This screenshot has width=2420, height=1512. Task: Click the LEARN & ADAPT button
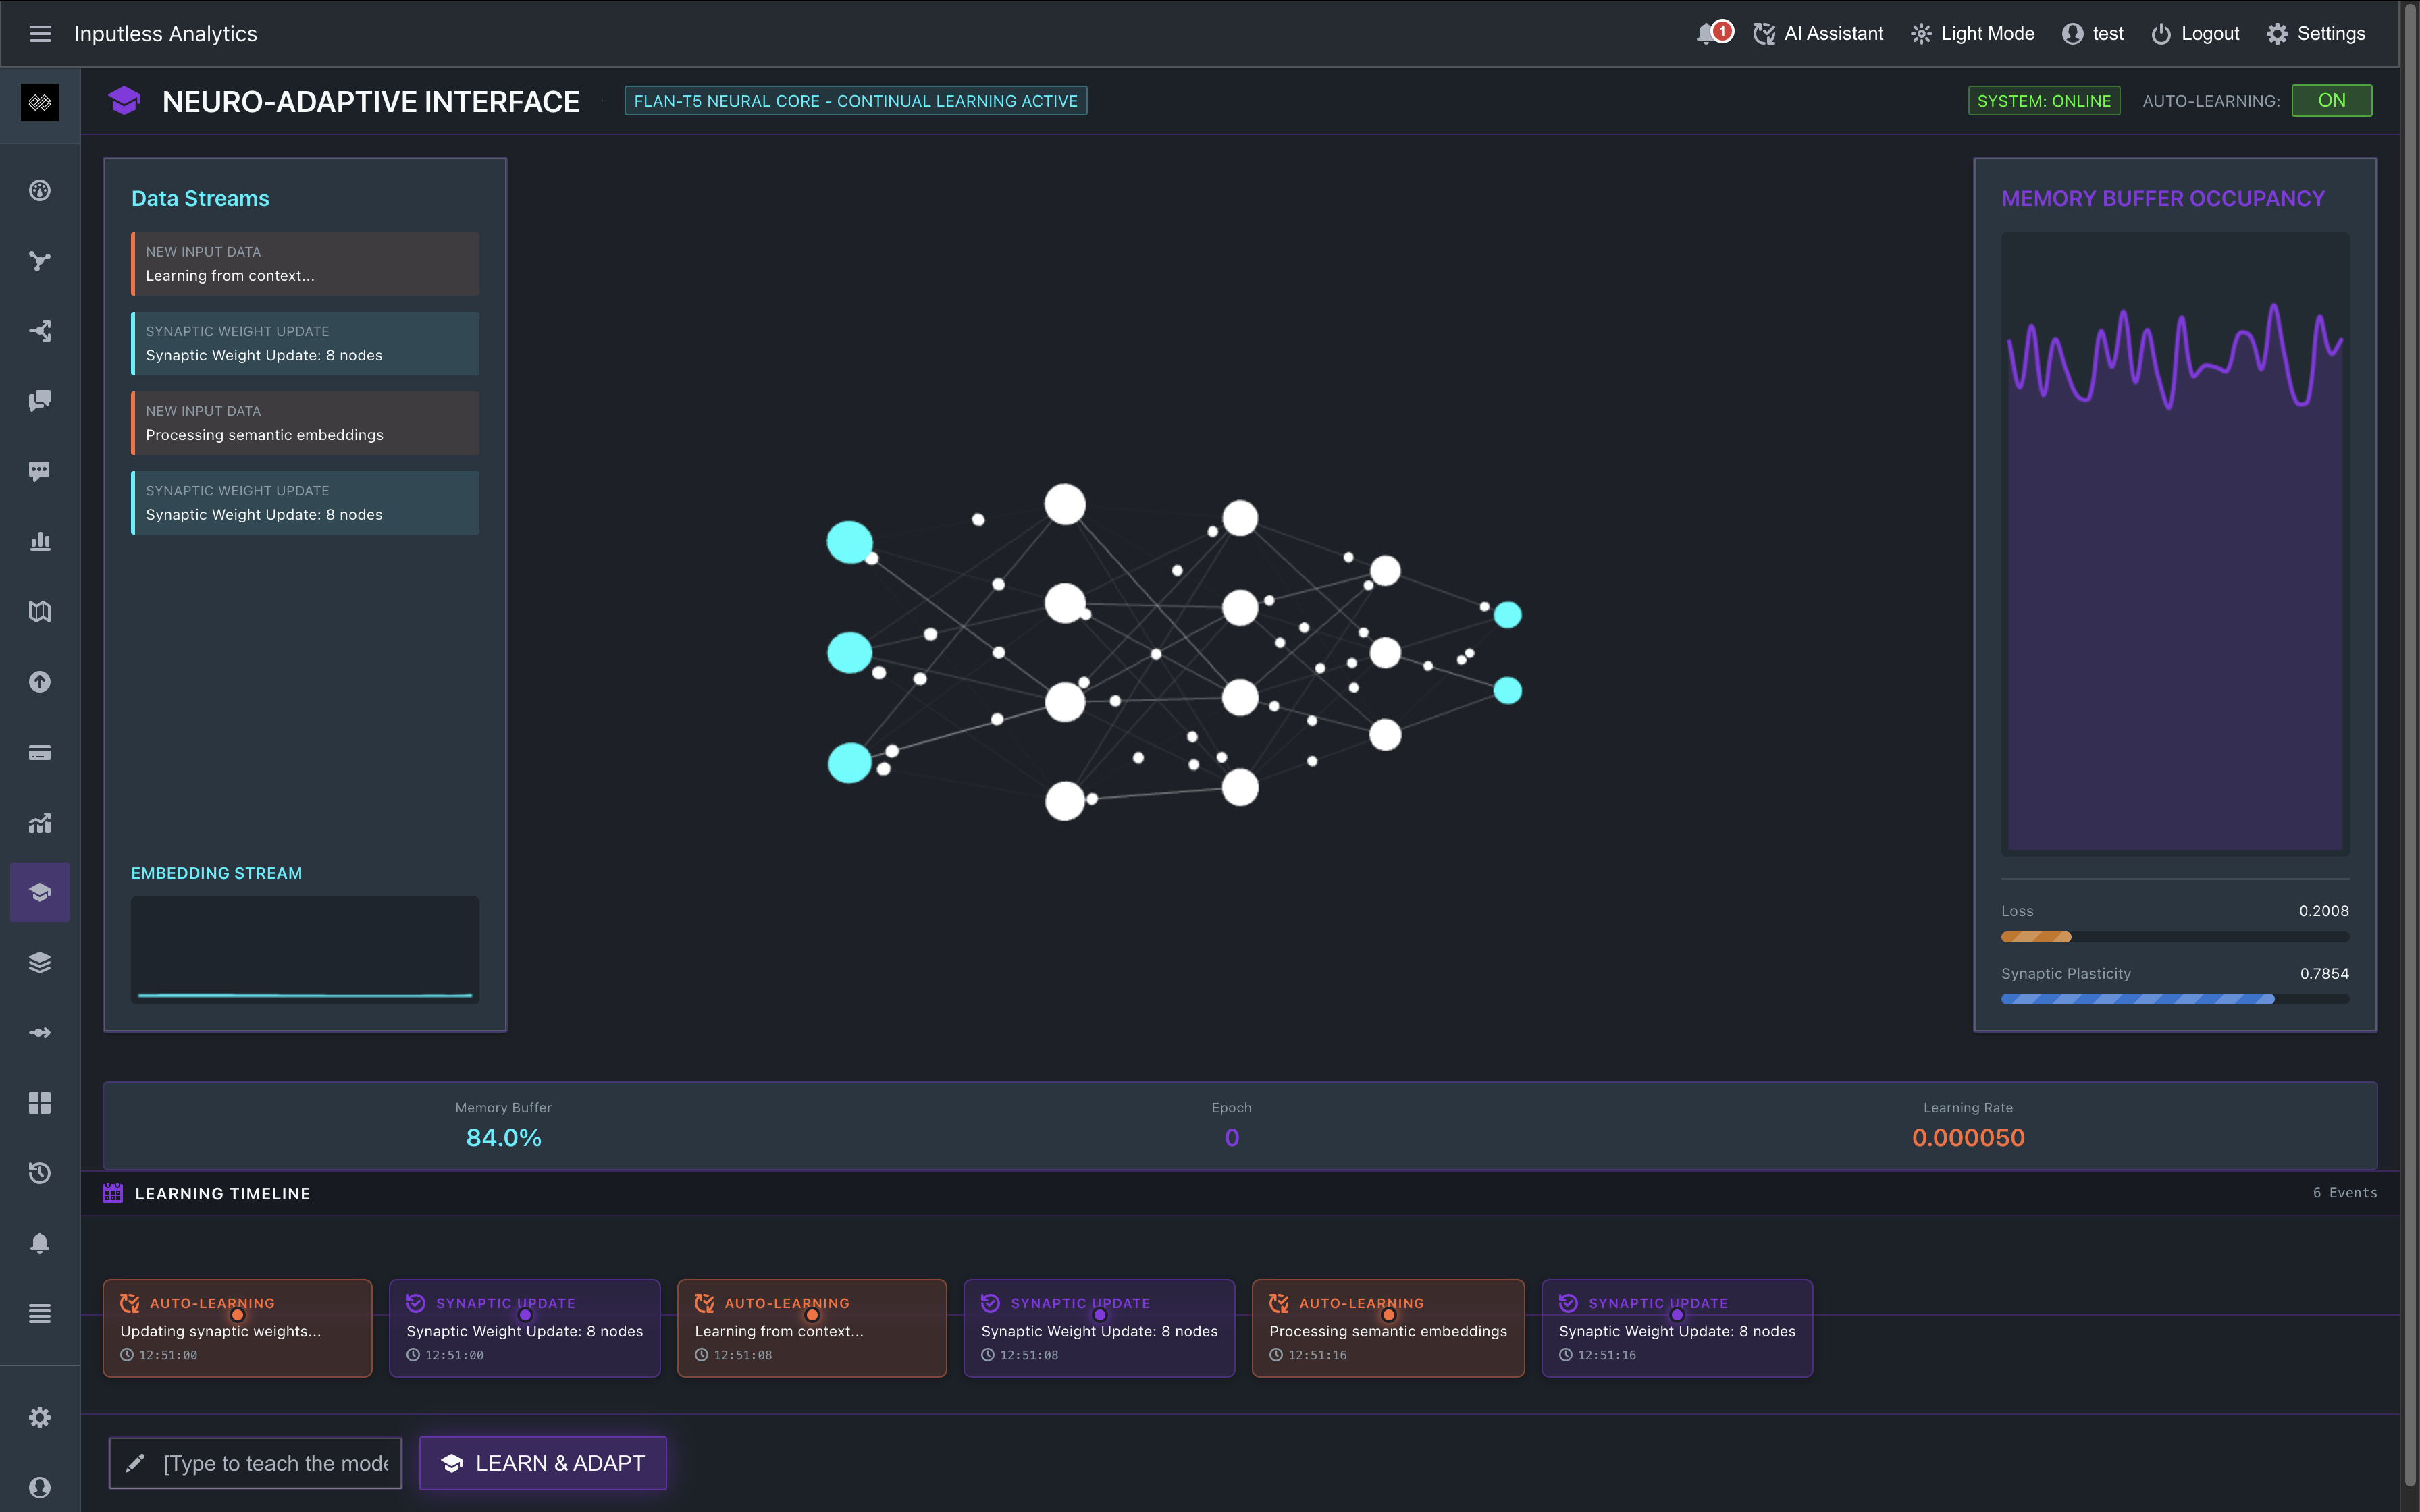pos(543,1463)
